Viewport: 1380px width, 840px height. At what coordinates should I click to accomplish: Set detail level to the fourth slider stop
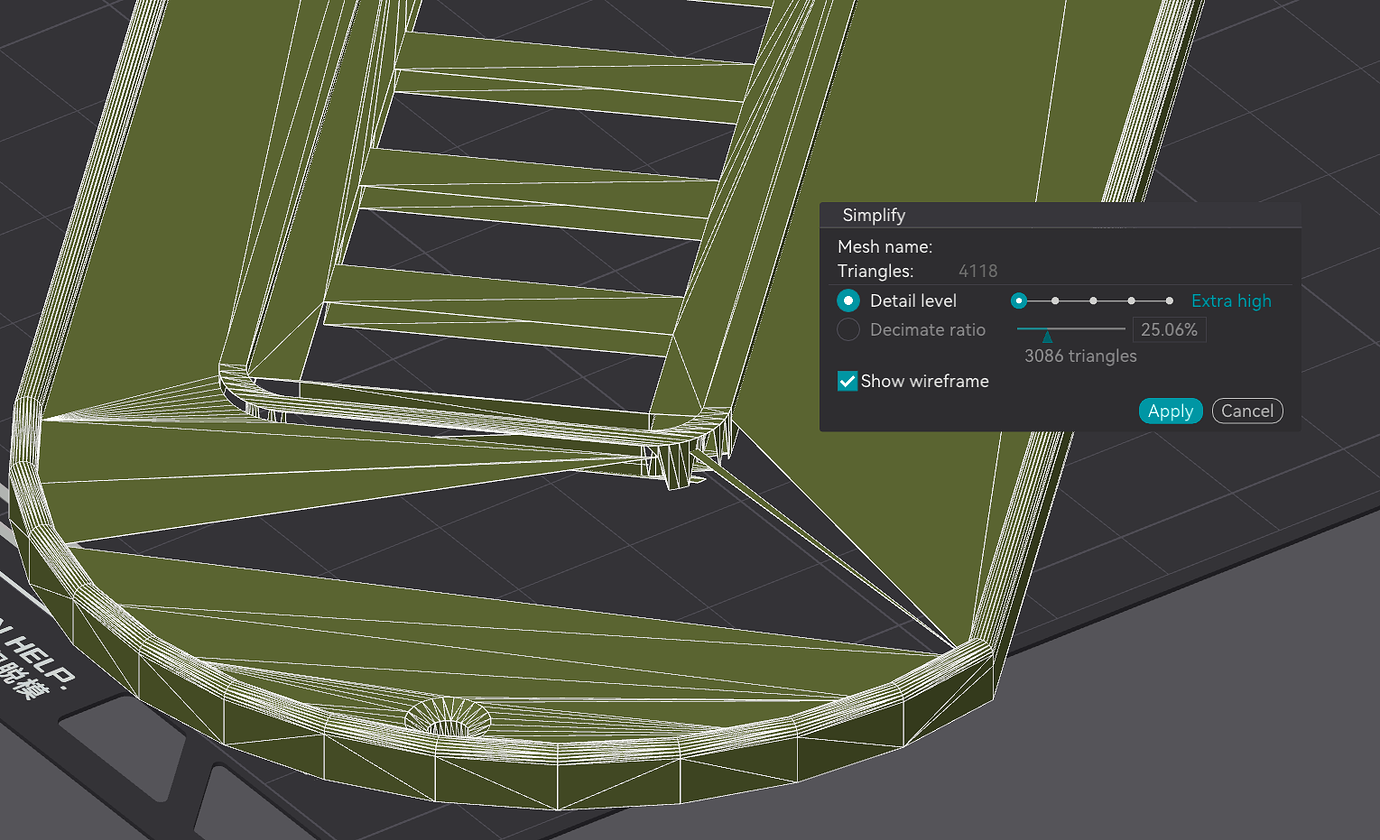pyautogui.click(x=1131, y=300)
